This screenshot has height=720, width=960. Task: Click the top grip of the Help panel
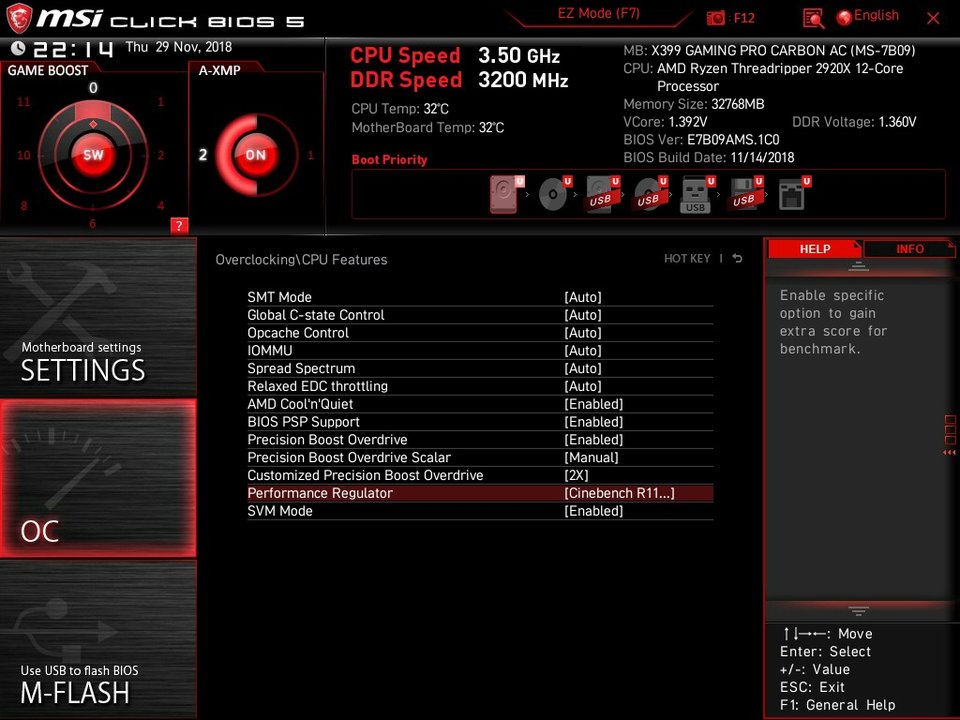(x=858, y=266)
